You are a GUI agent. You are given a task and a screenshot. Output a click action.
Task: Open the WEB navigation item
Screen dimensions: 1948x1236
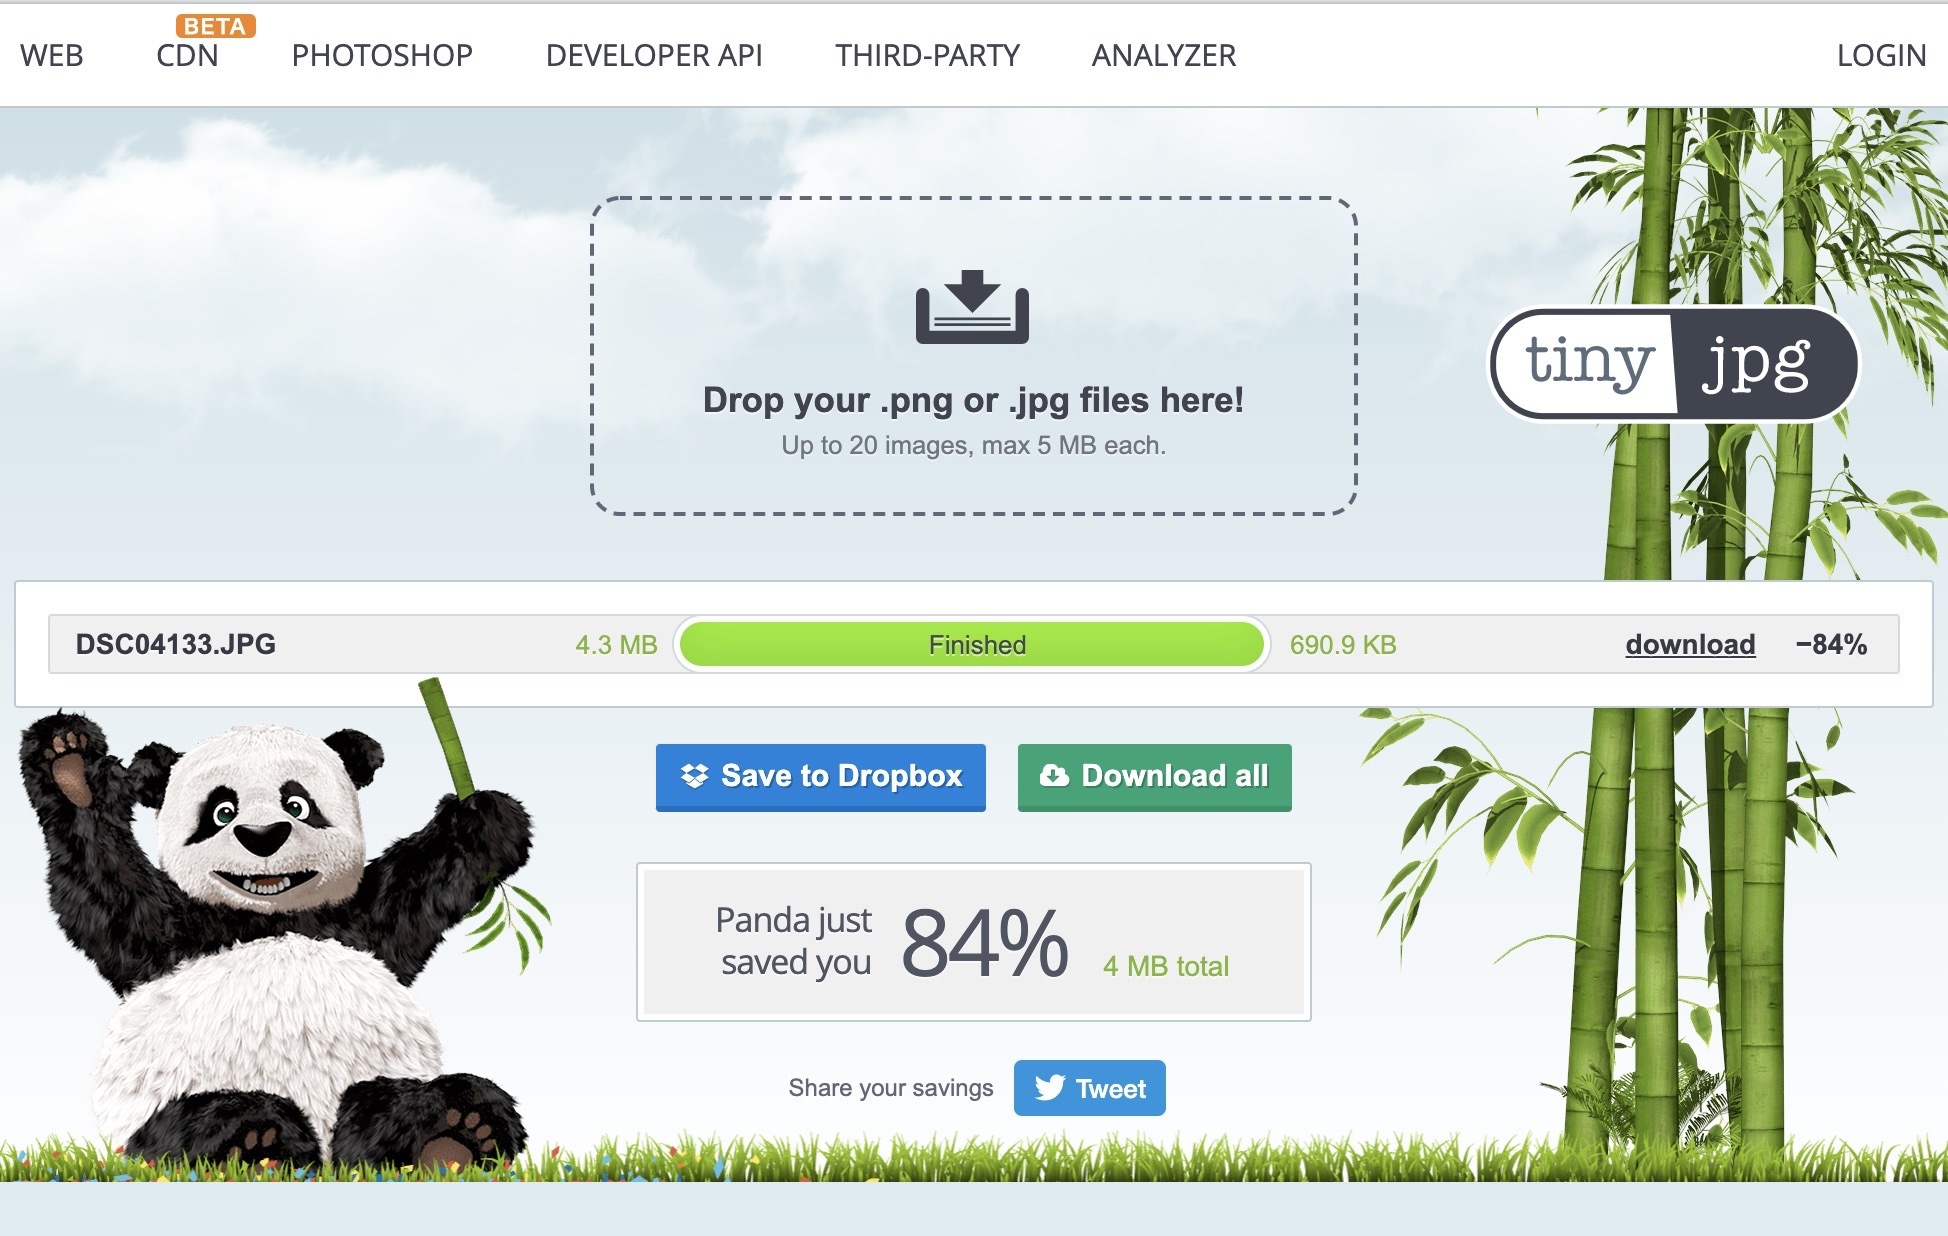[x=52, y=56]
